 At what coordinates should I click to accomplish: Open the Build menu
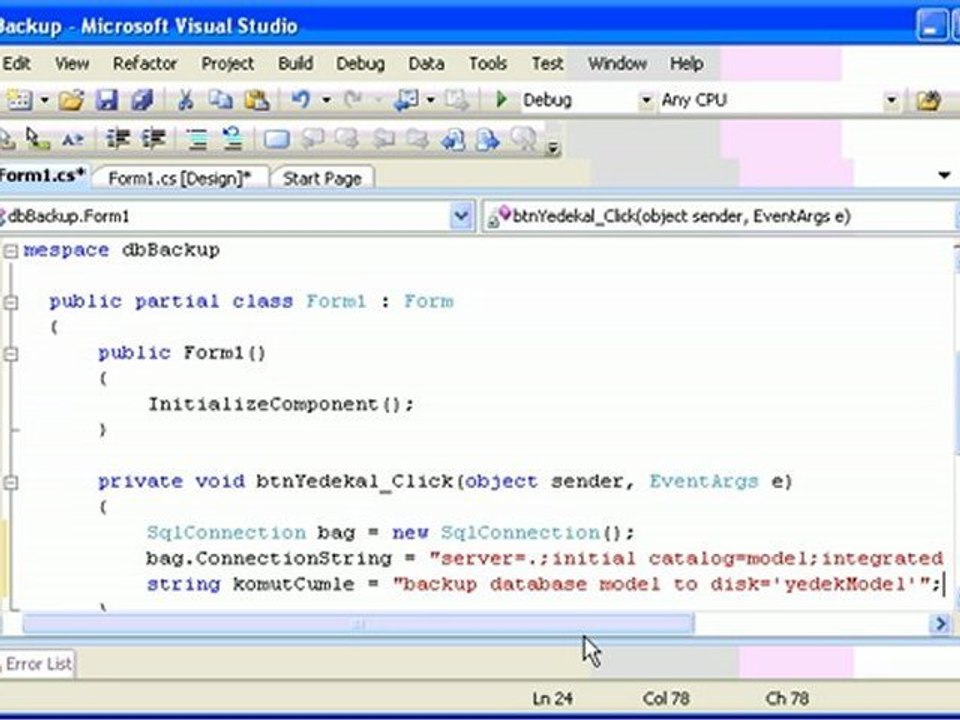[x=295, y=63]
